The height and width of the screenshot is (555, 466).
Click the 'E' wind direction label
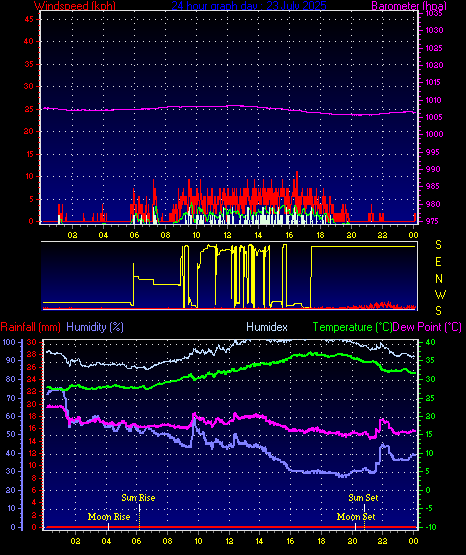[x=438, y=262]
